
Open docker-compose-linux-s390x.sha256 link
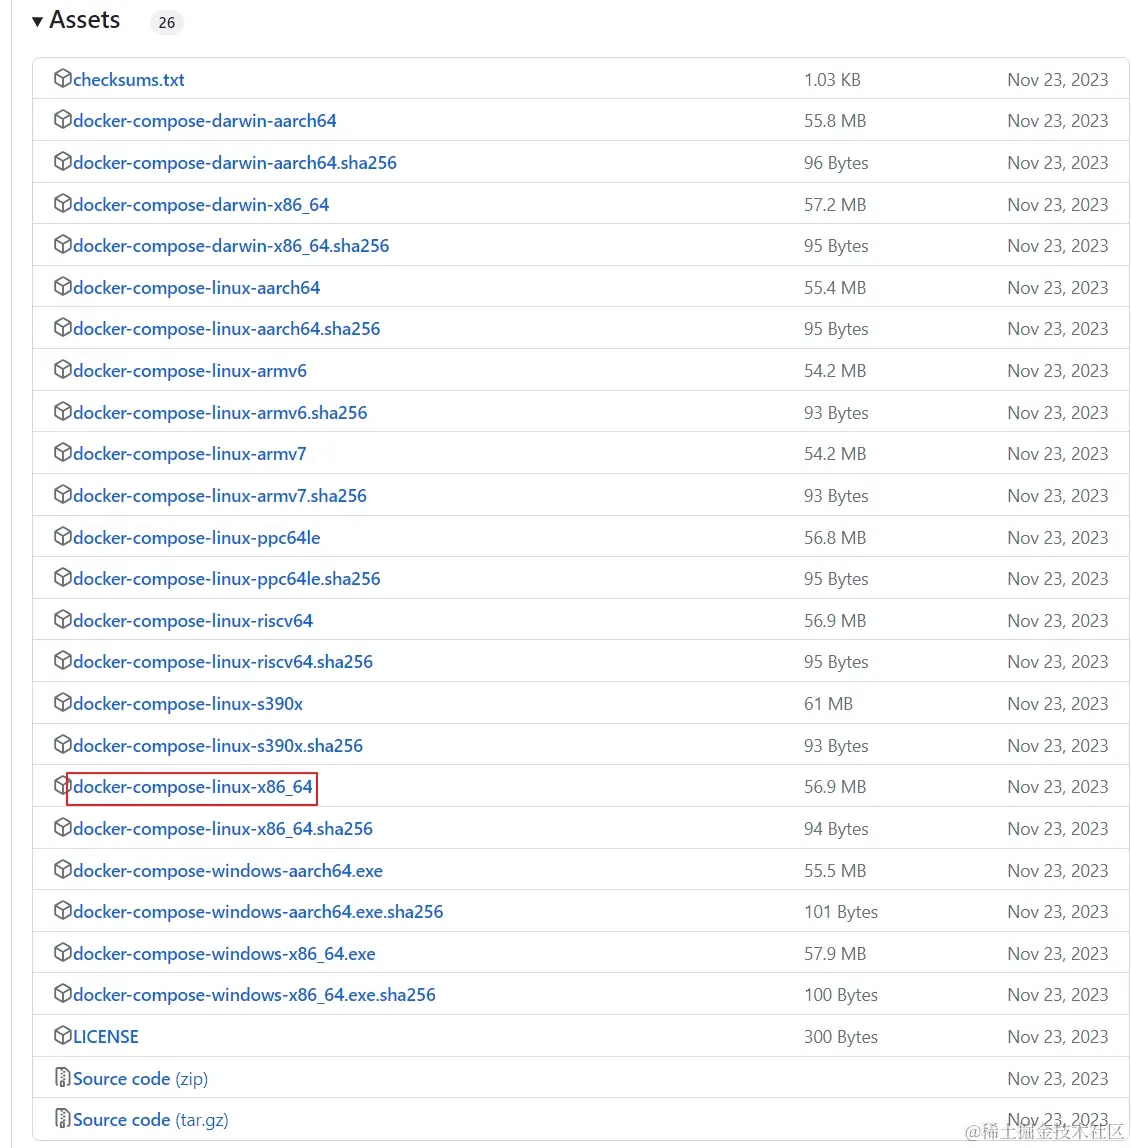218,745
